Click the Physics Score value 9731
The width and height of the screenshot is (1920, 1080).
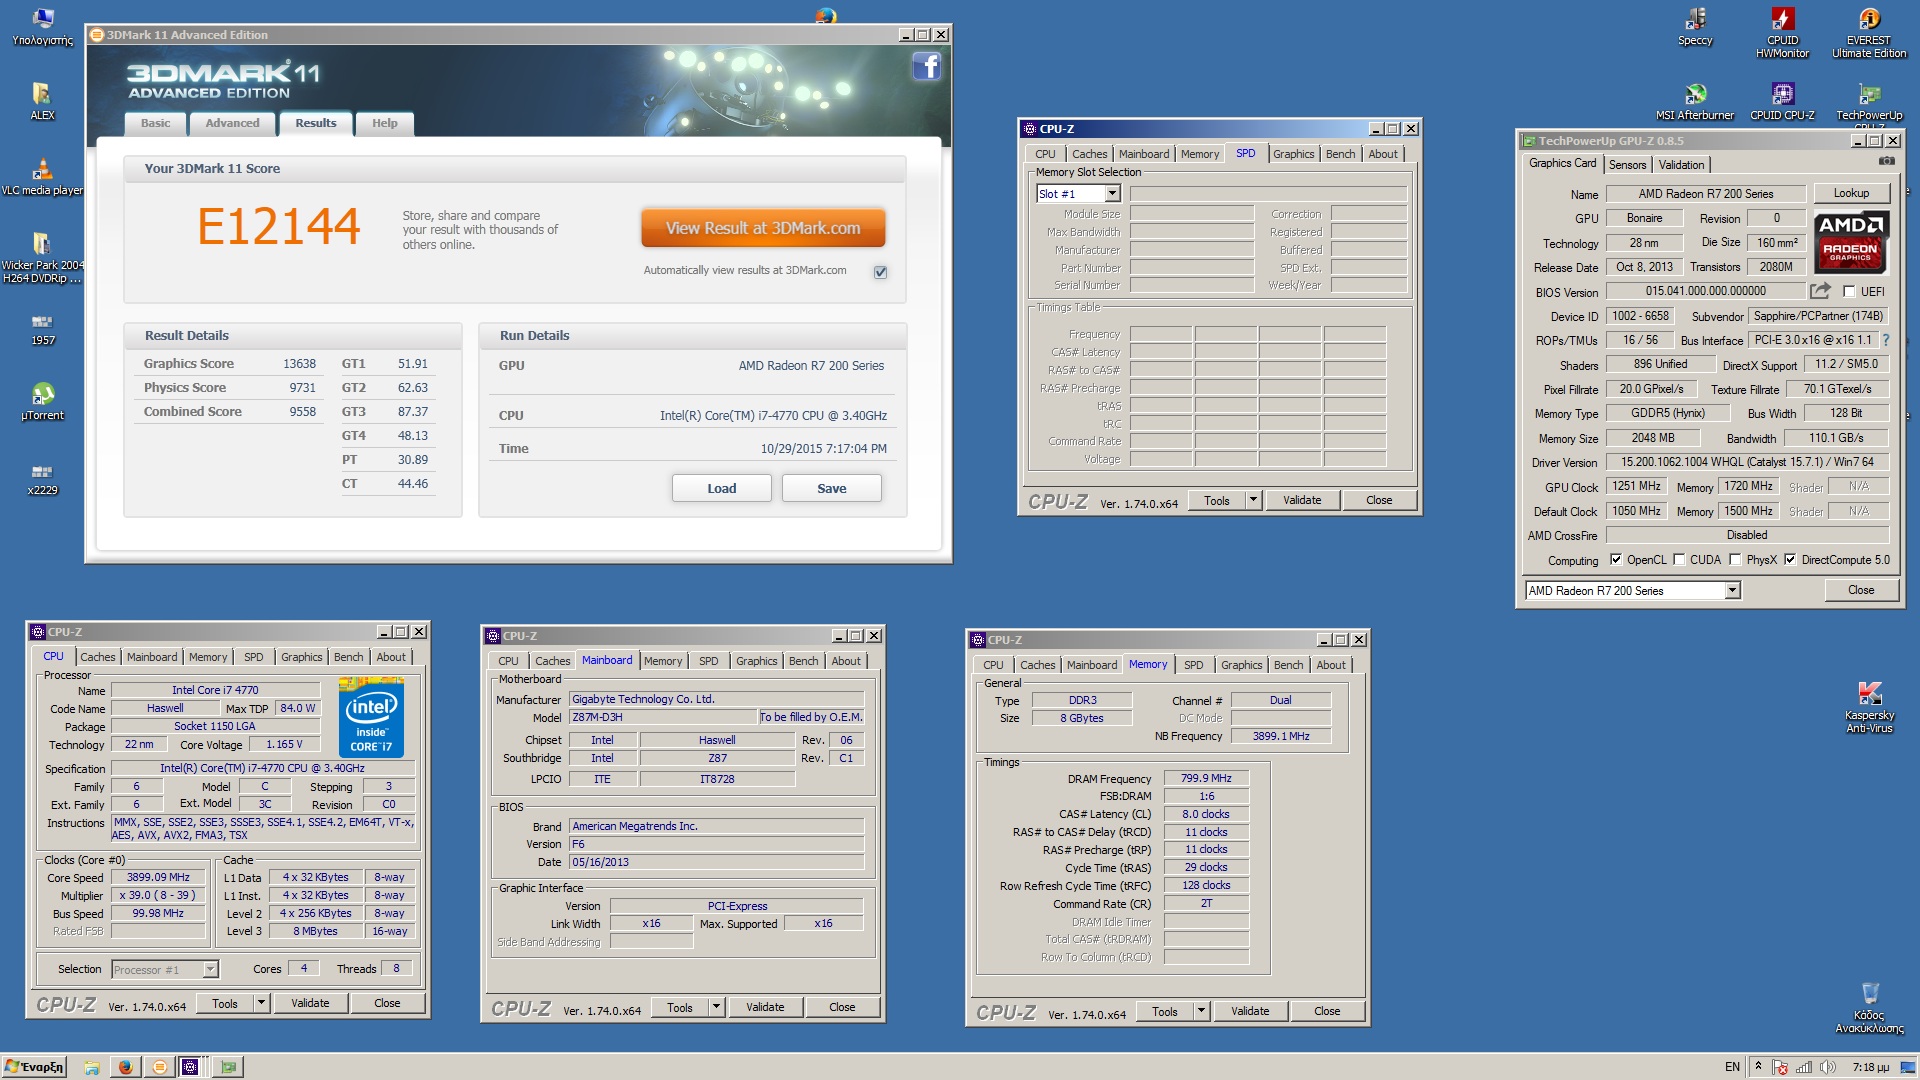tap(302, 388)
